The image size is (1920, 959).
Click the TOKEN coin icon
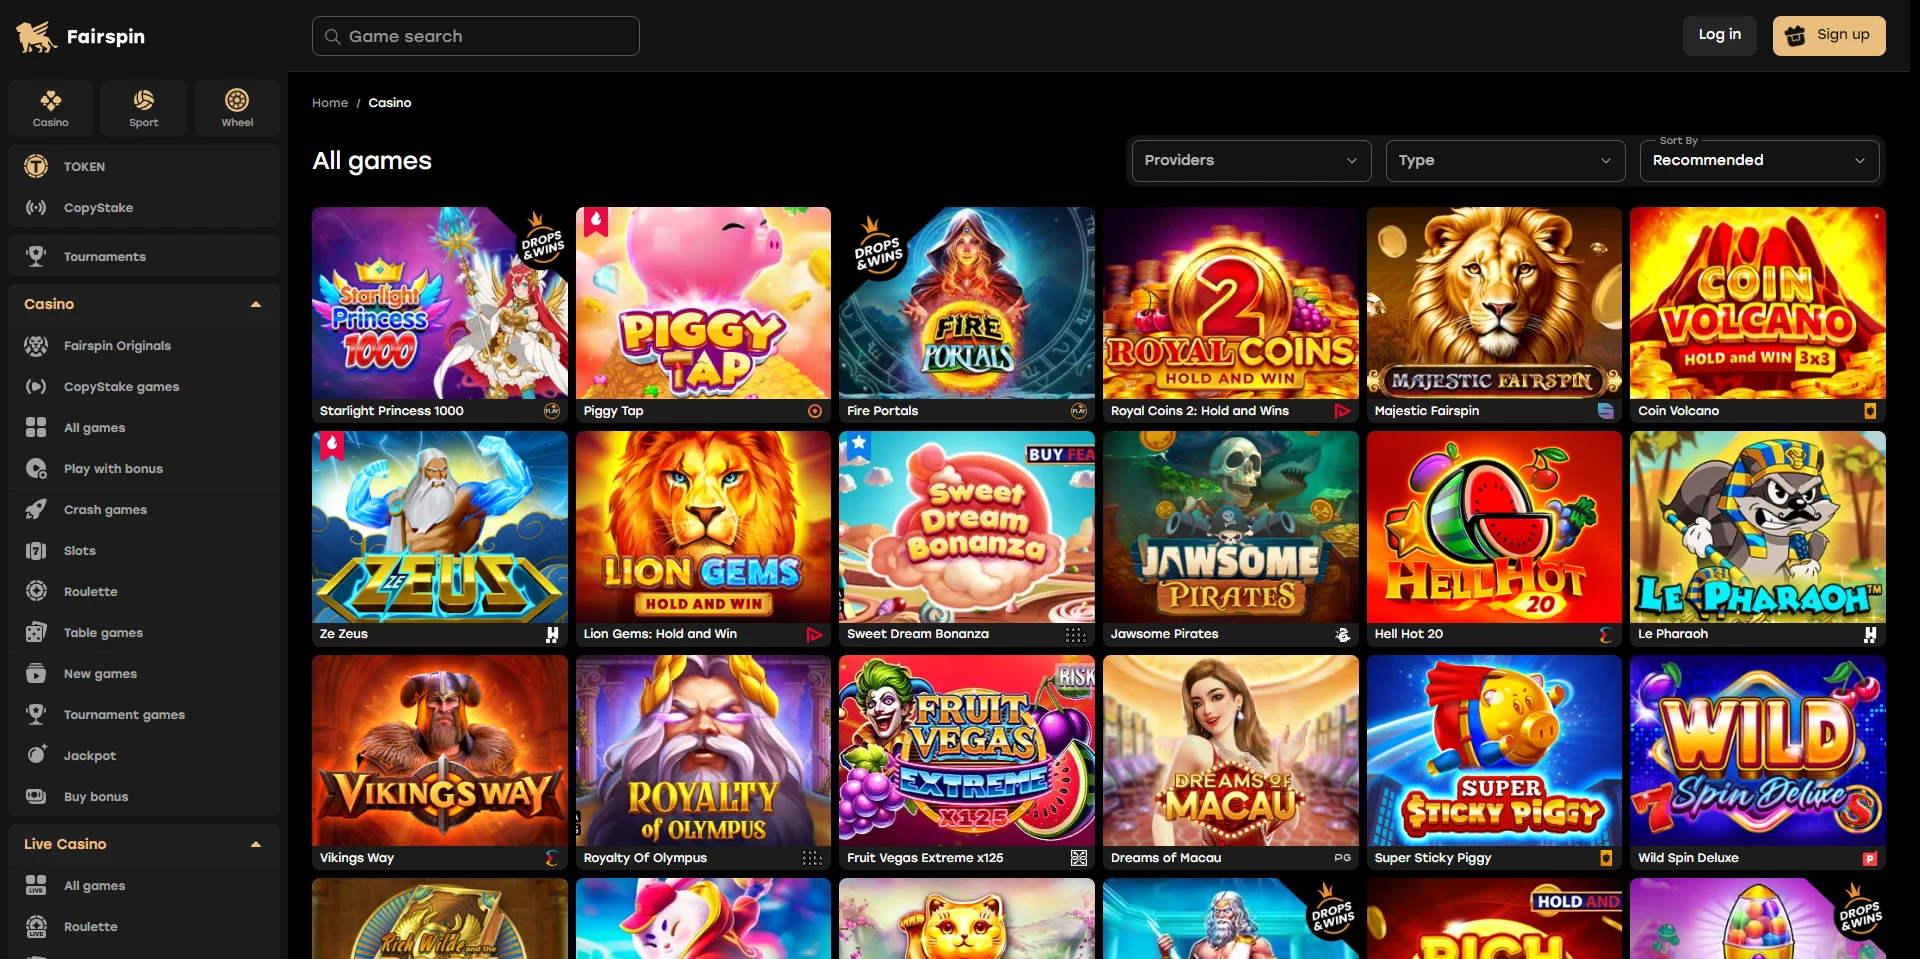(36, 166)
